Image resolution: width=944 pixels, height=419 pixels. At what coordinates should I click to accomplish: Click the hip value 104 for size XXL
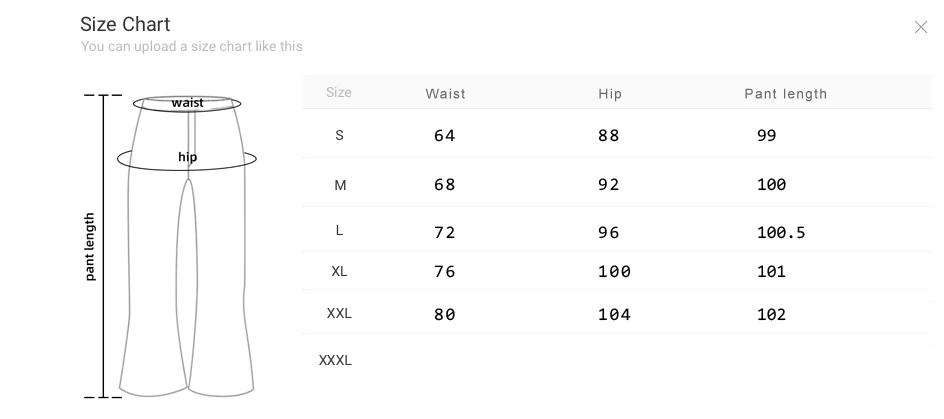614,315
